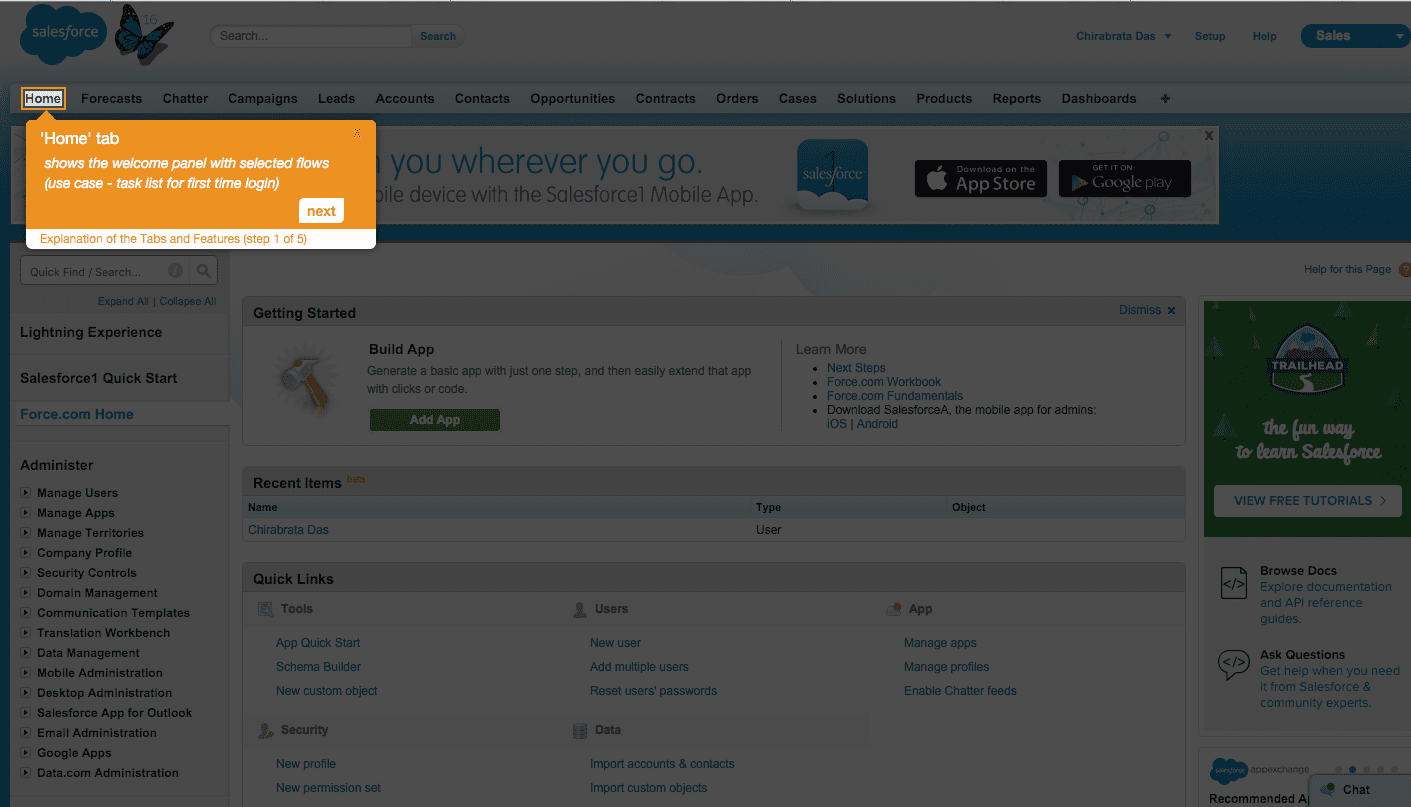Select second AppExchange carousel dot
The height and width of the screenshot is (807, 1411).
point(1353,770)
